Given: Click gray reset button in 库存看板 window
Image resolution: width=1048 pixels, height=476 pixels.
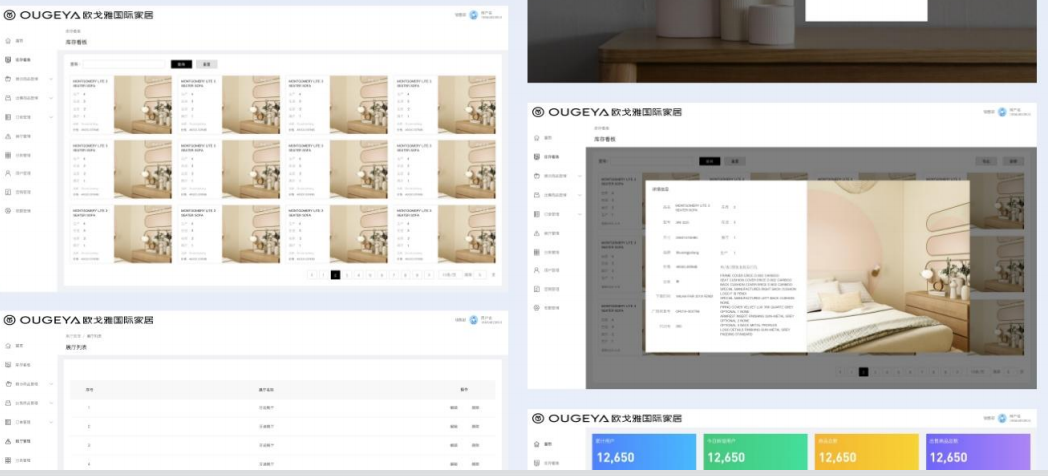Looking at the screenshot, I should pos(207,64).
